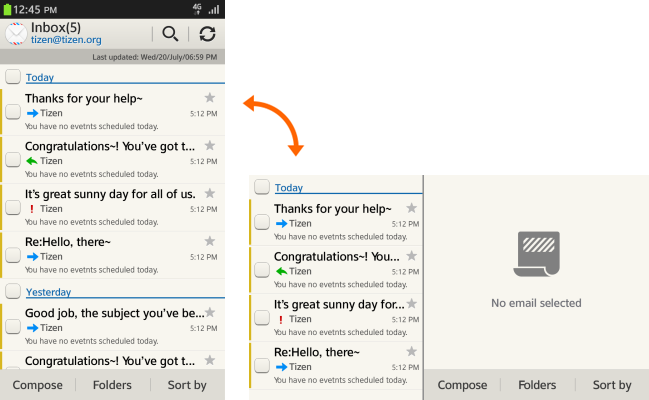Tap Compose in the split view toolbar
The height and width of the screenshot is (400, 649).
[x=462, y=385]
